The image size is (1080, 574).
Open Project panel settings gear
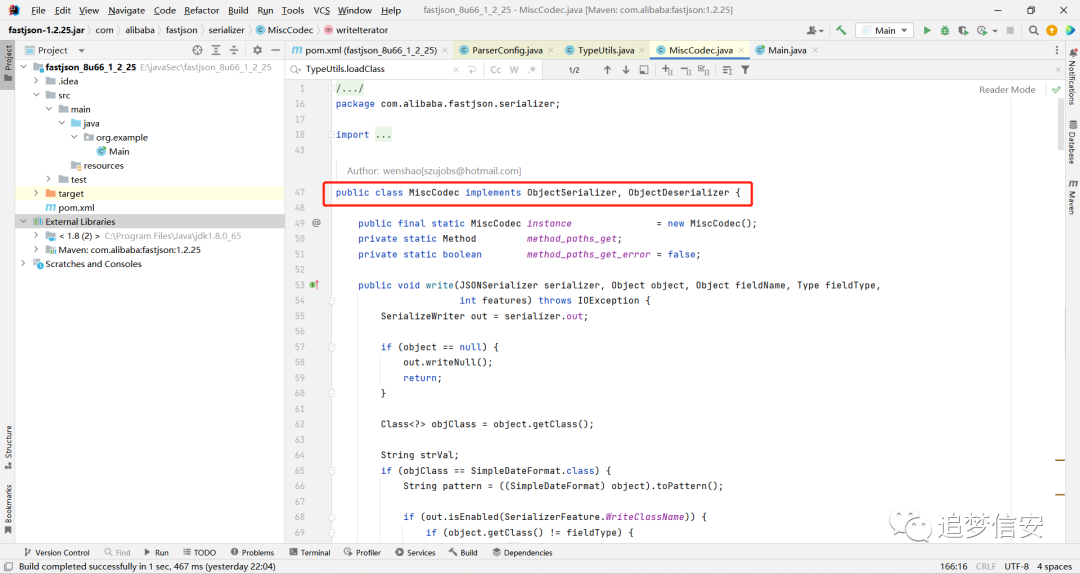click(x=258, y=50)
